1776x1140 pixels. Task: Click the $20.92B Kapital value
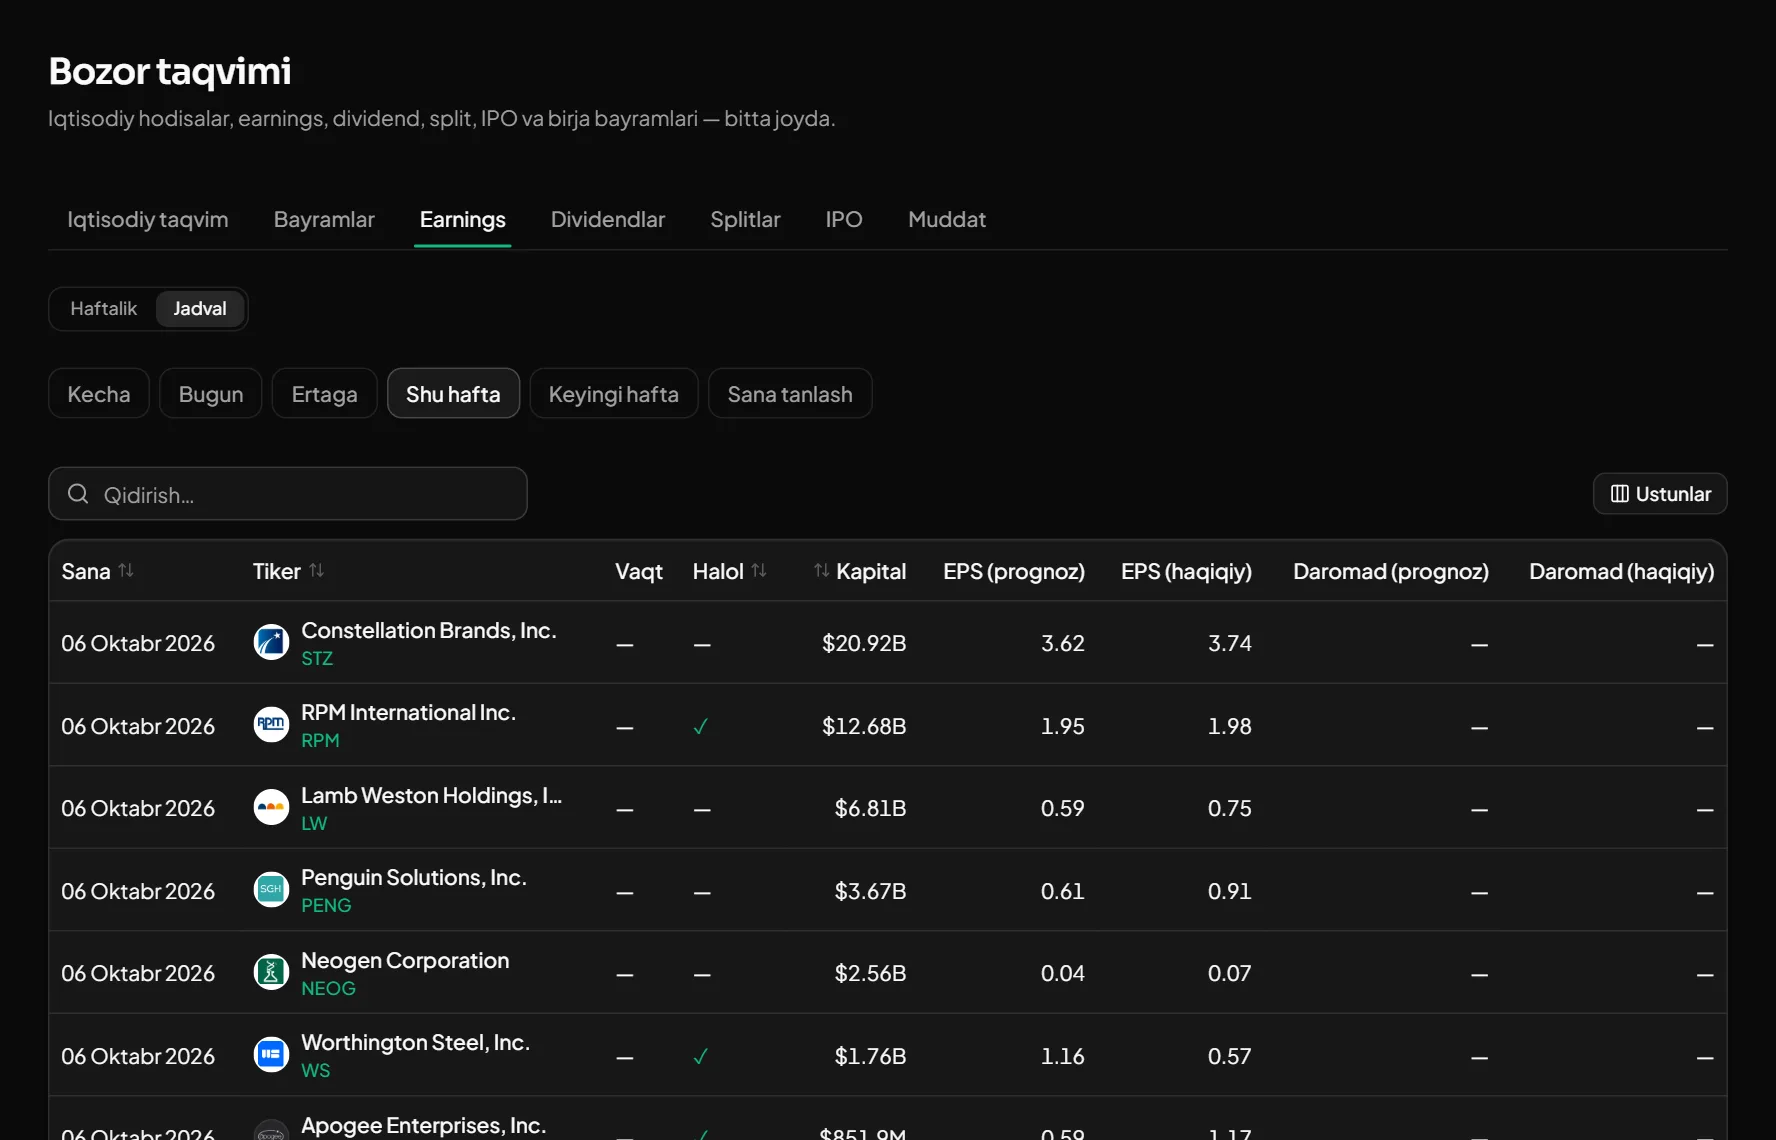pos(864,643)
